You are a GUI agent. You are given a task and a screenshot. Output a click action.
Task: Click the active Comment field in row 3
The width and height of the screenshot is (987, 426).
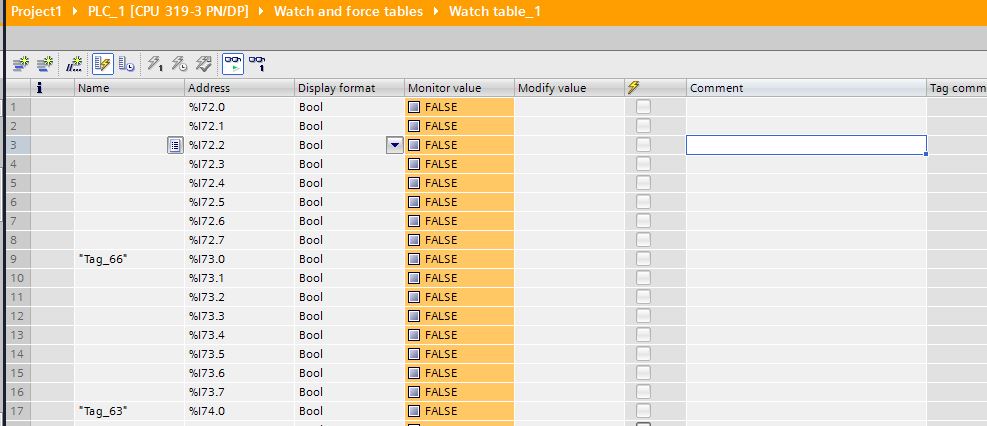coord(806,145)
